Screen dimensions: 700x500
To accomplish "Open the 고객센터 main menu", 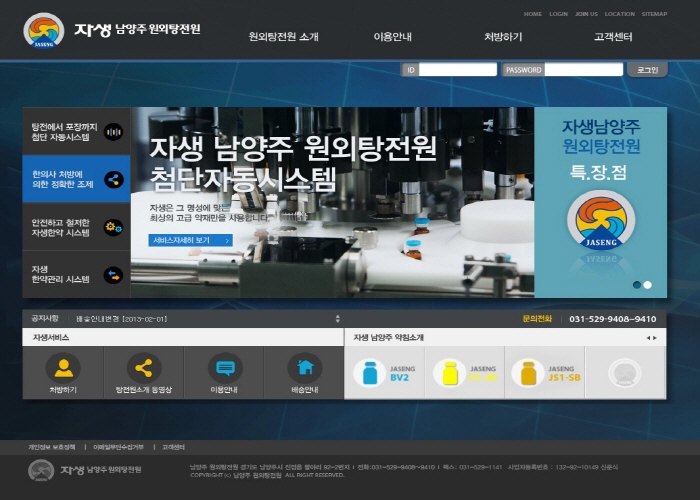I will [613, 37].
